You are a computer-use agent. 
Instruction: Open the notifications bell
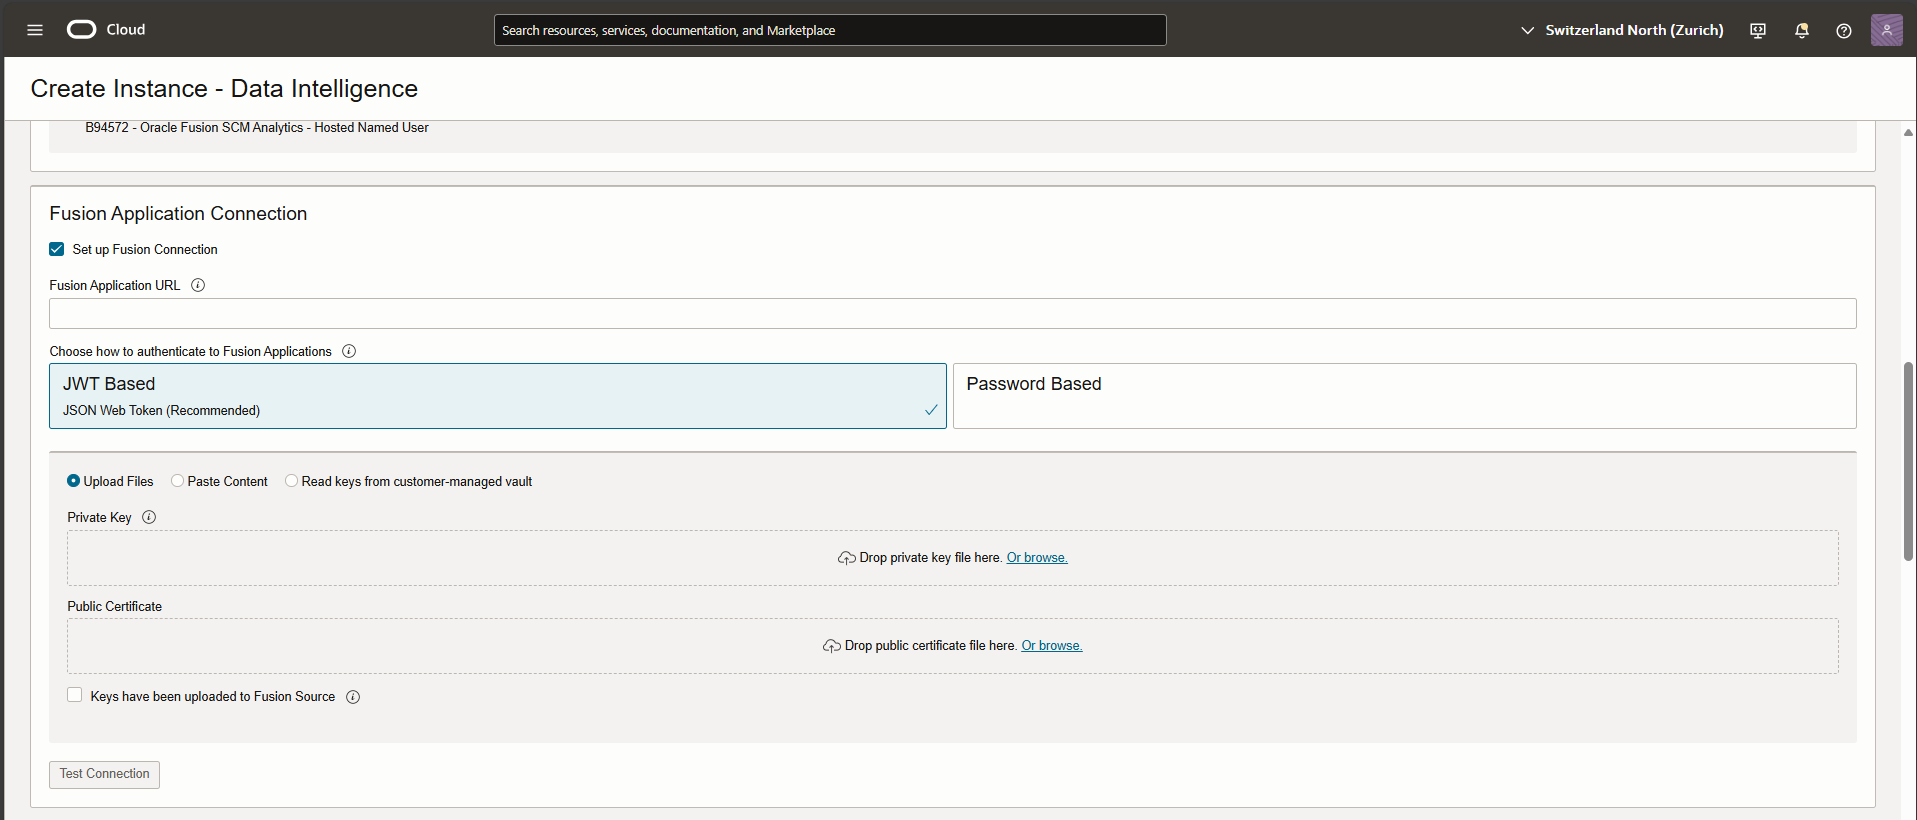pos(1802,31)
